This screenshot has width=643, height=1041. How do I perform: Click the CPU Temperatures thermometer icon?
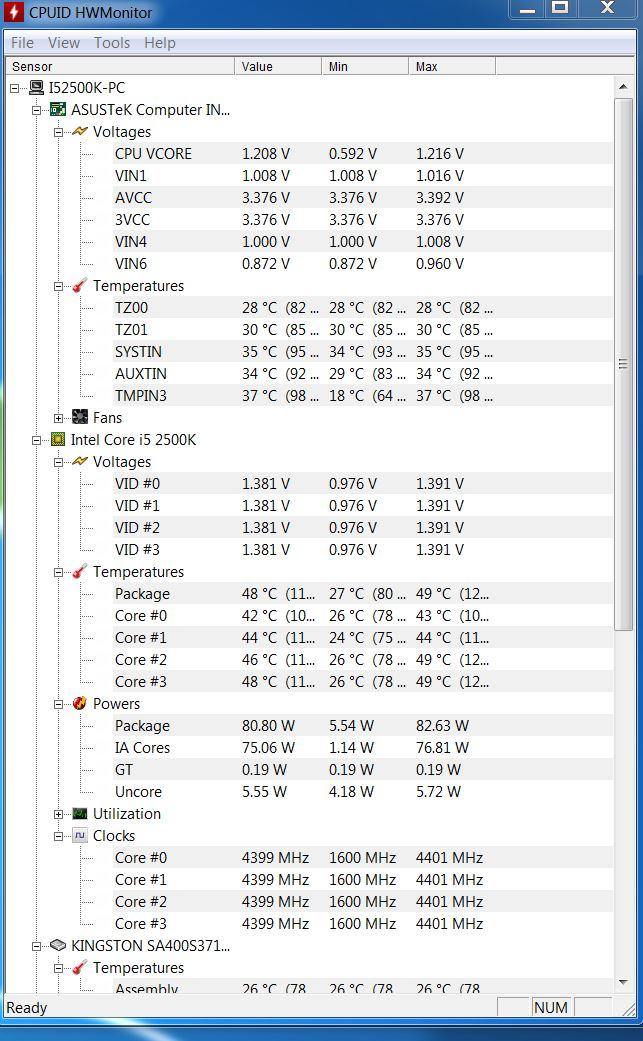coord(80,572)
